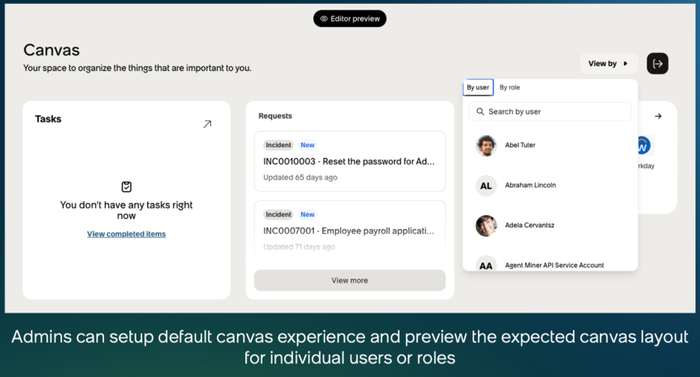Open the Workday app icon
This screenshot has height=377, width=700.
[x=644, y=146]
